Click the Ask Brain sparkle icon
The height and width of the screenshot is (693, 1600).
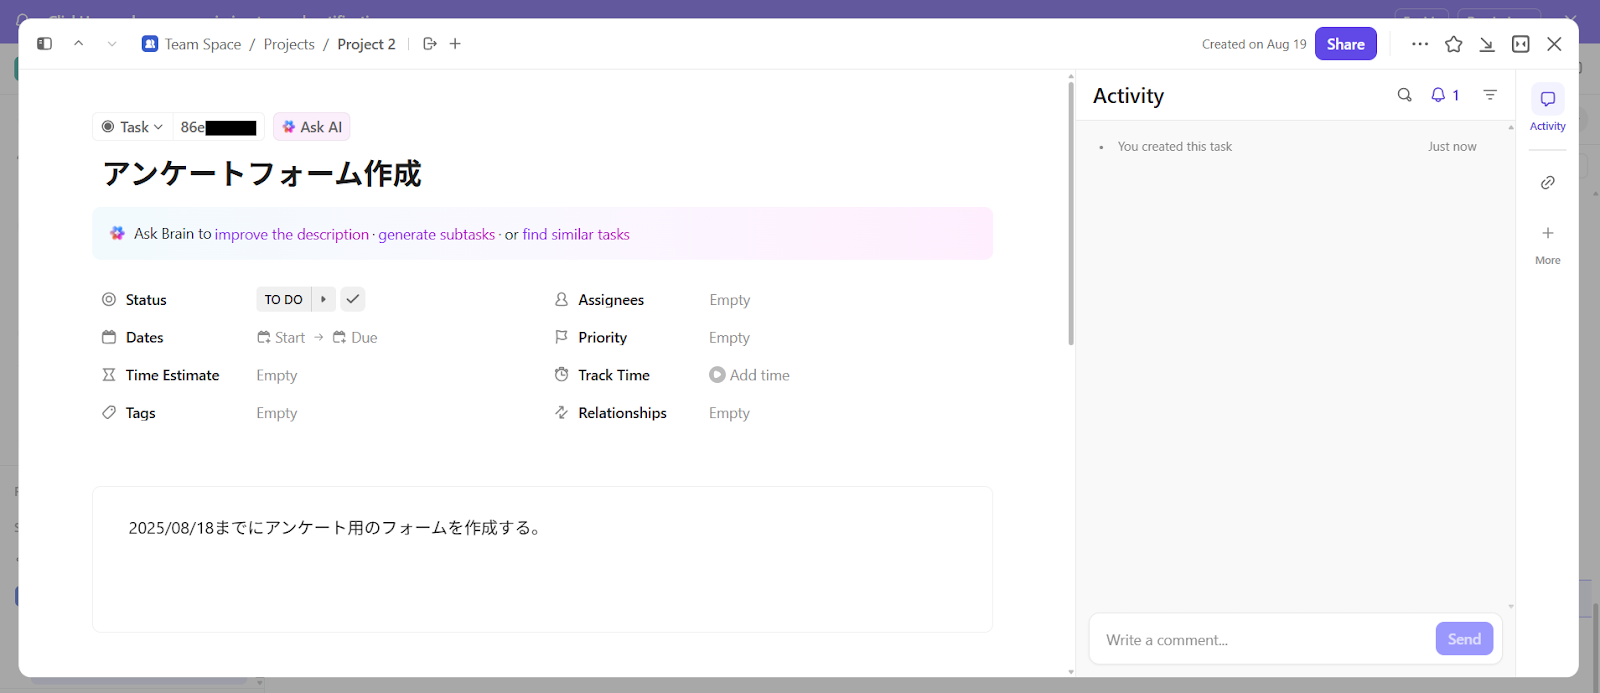117,233
